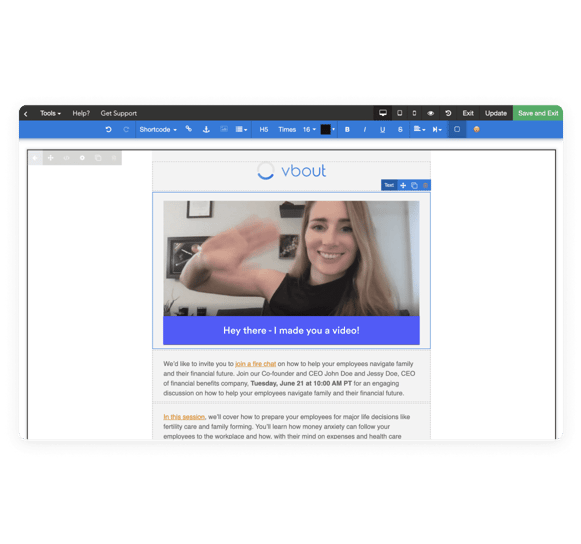The height and width of the screenshot is (544, 581).
Task: Toggle the preview eye icon
Action: (431, 113)
